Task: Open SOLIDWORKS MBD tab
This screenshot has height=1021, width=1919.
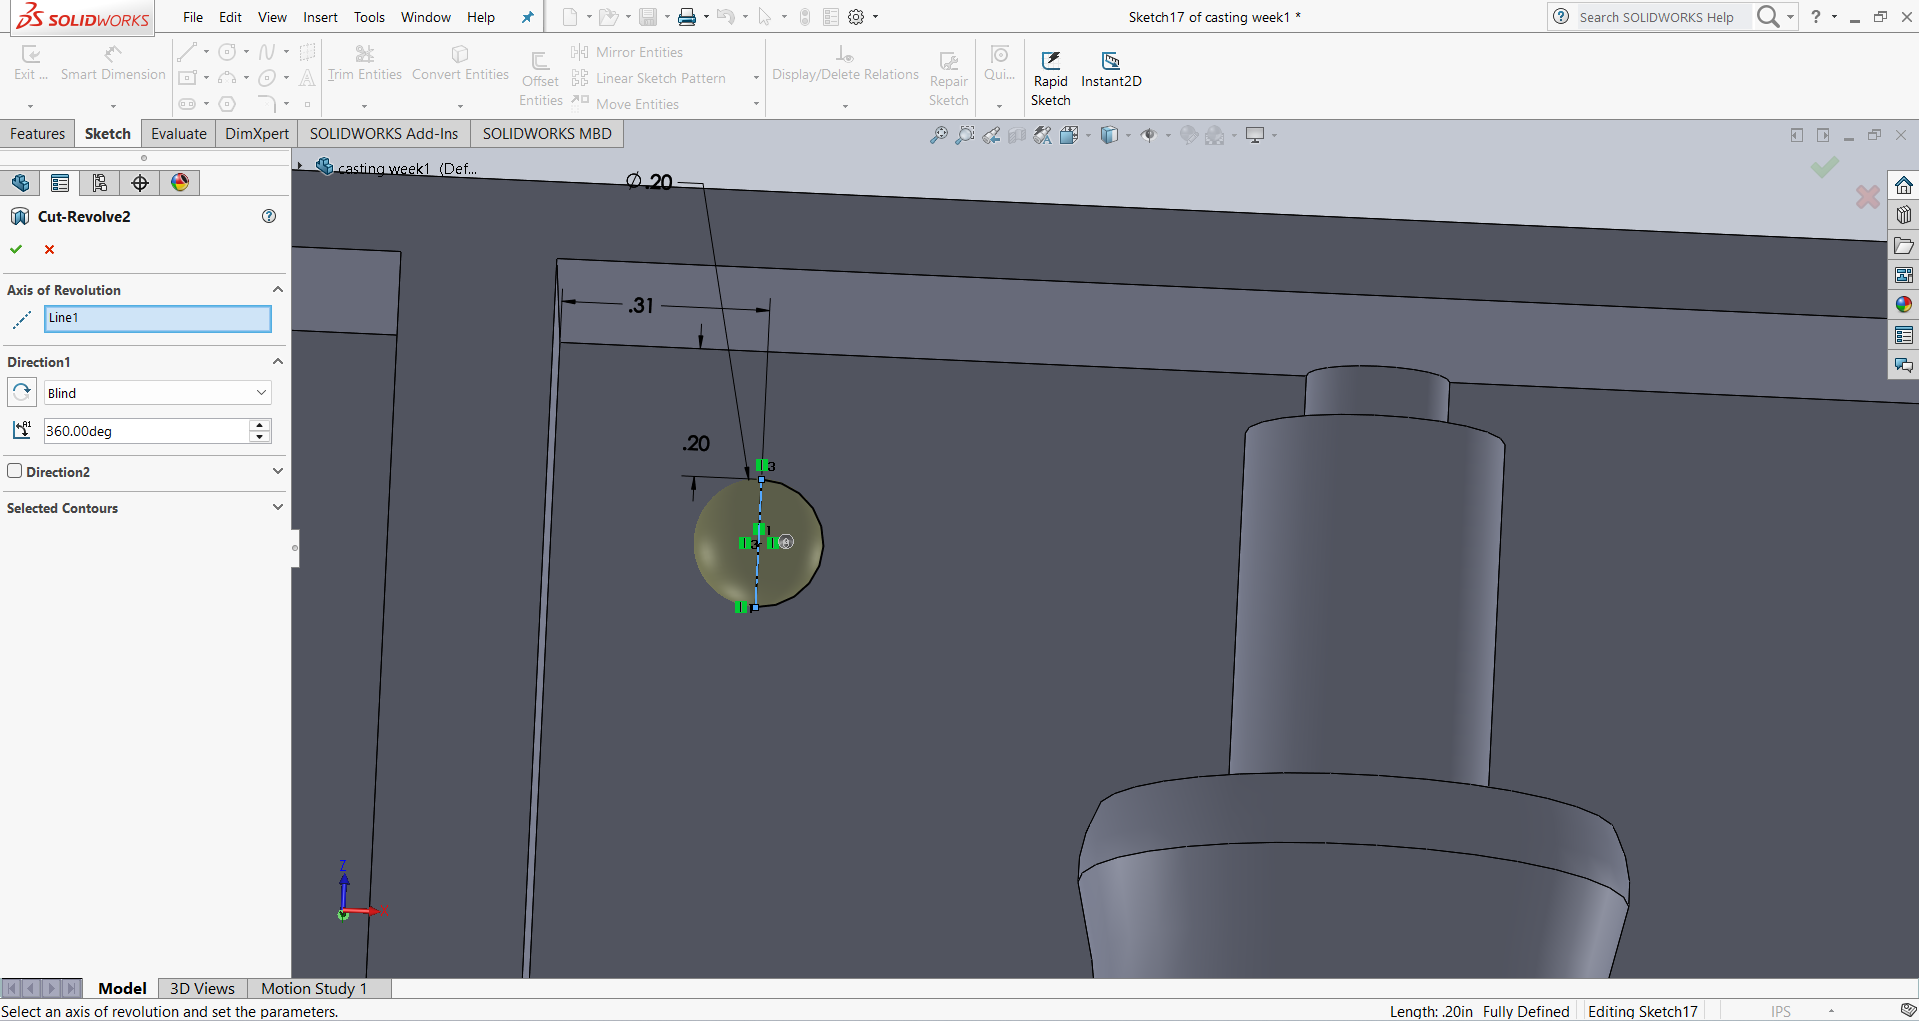Action: pos(547,134)
